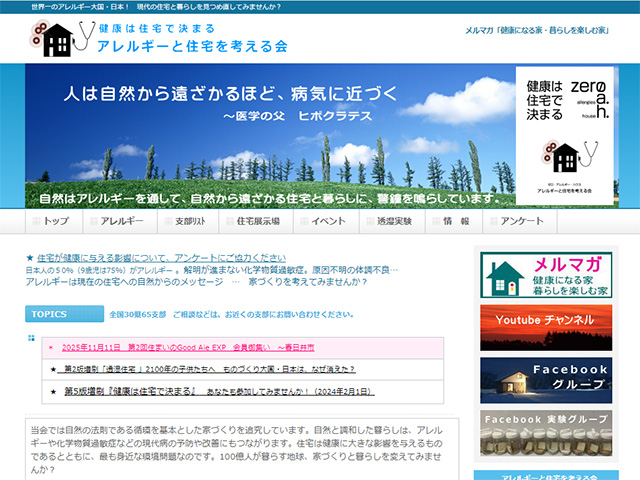Open the 透湿実験 menu item
The width and height of the screenshot is (640, 480).
[x=388, y=221]
